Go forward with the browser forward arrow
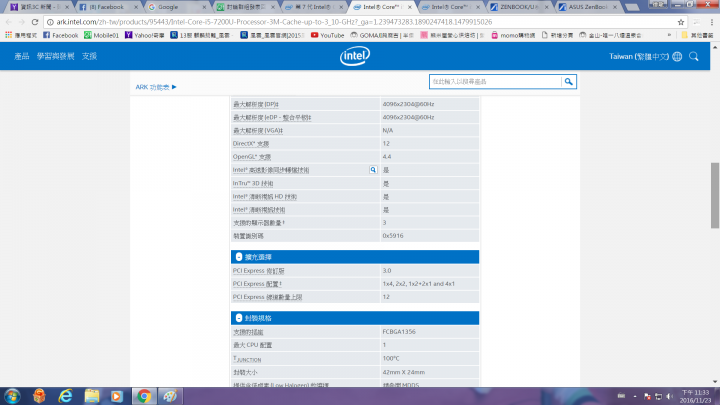The height and width of the screenshot is (405, 720). point(22,22)
